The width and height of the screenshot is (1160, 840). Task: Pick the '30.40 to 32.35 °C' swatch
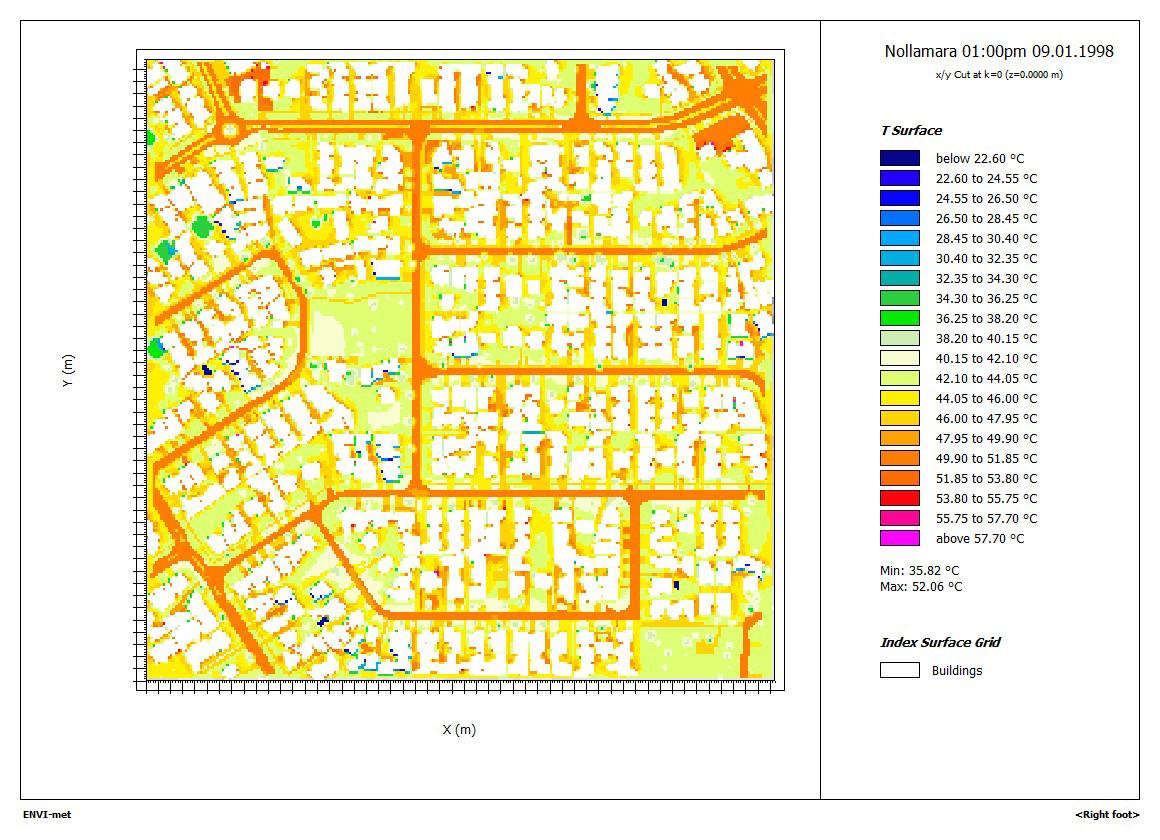(900, 258)
